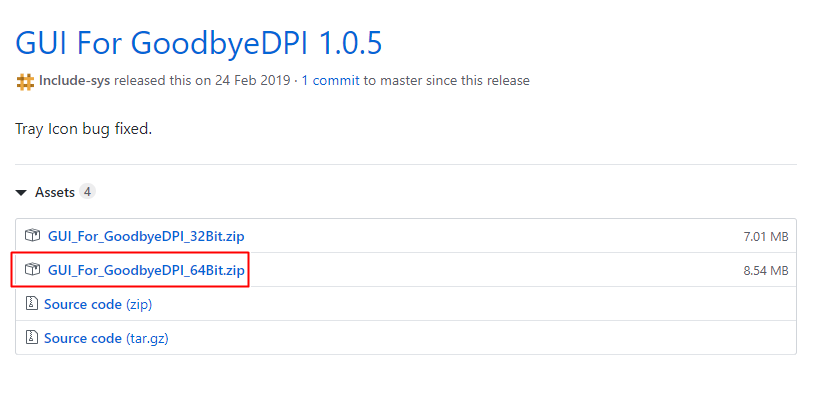
Task: Click the Assets count badge 4
Action: coord(87,191)
